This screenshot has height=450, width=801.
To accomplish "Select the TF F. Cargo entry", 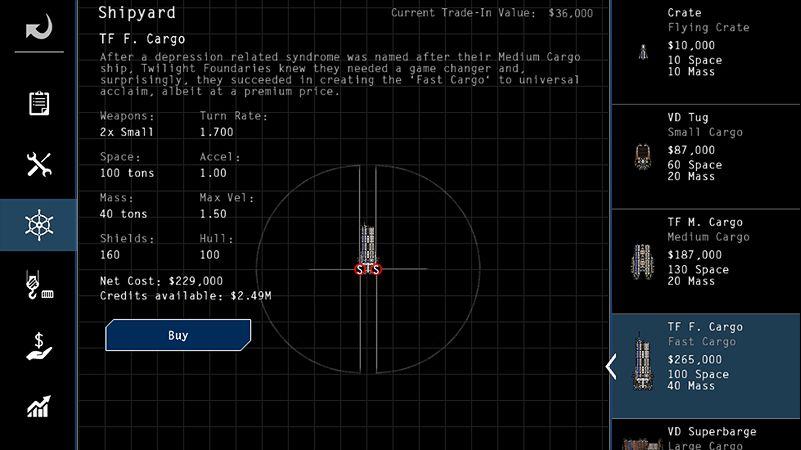I will click(706, 366).
